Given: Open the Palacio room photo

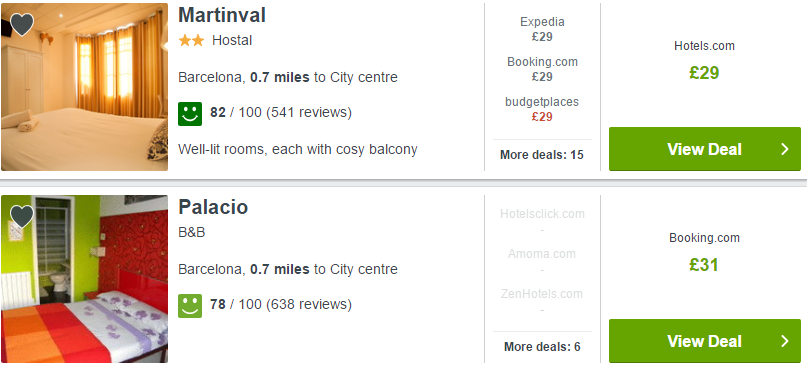Looking at the screenshot, I should pos(84,279).
